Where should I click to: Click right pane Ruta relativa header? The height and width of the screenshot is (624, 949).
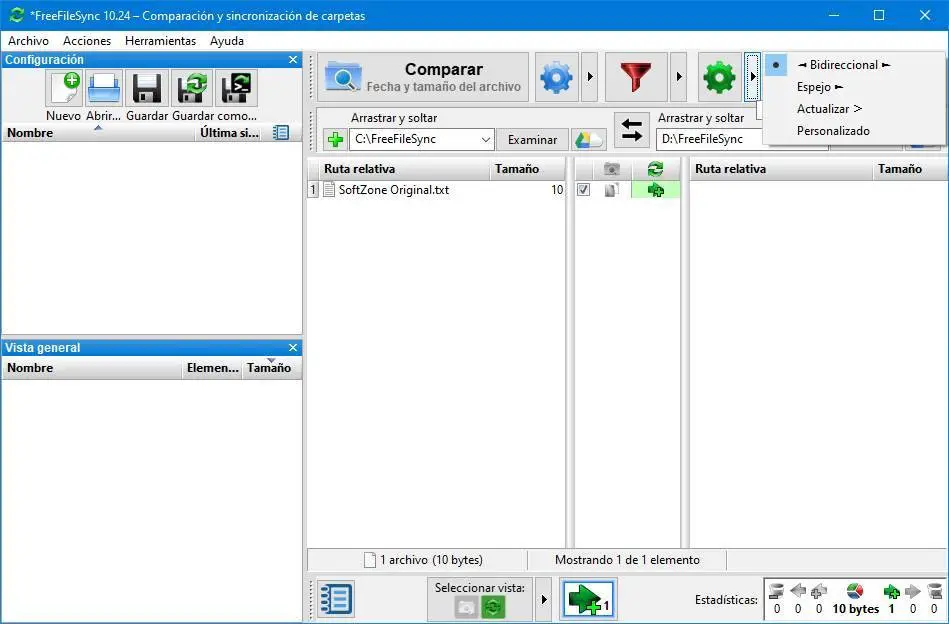click(781, 169)
